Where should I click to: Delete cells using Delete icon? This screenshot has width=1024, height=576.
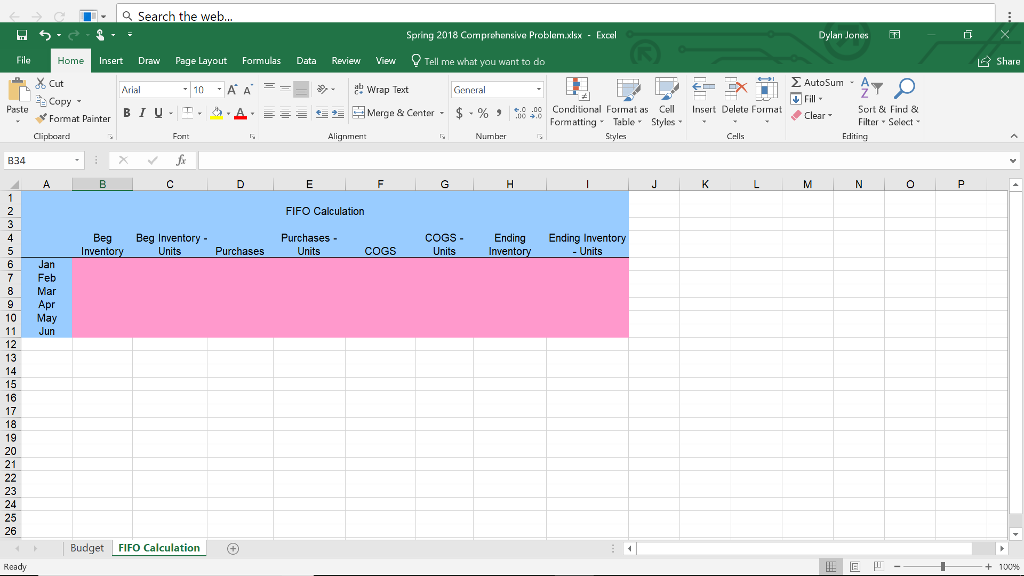735,95
